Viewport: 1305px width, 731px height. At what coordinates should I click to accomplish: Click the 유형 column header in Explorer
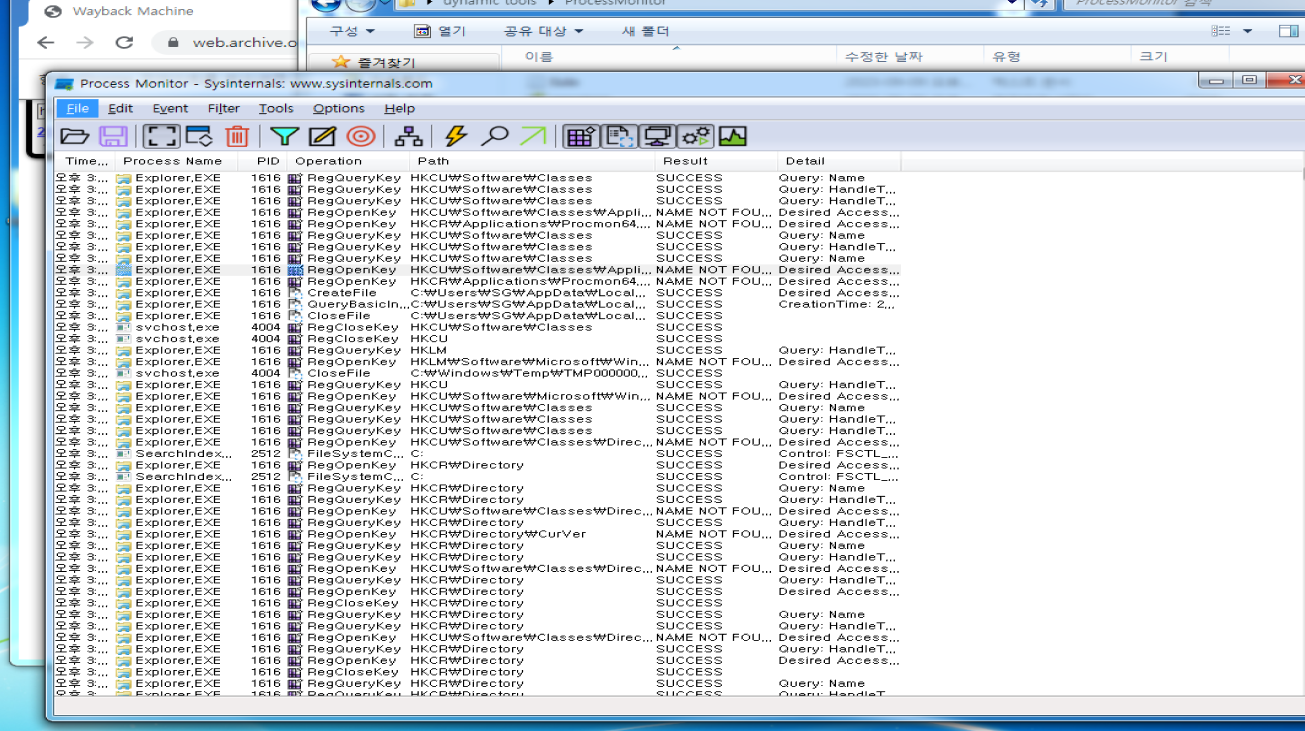[x=1006, y=57]
